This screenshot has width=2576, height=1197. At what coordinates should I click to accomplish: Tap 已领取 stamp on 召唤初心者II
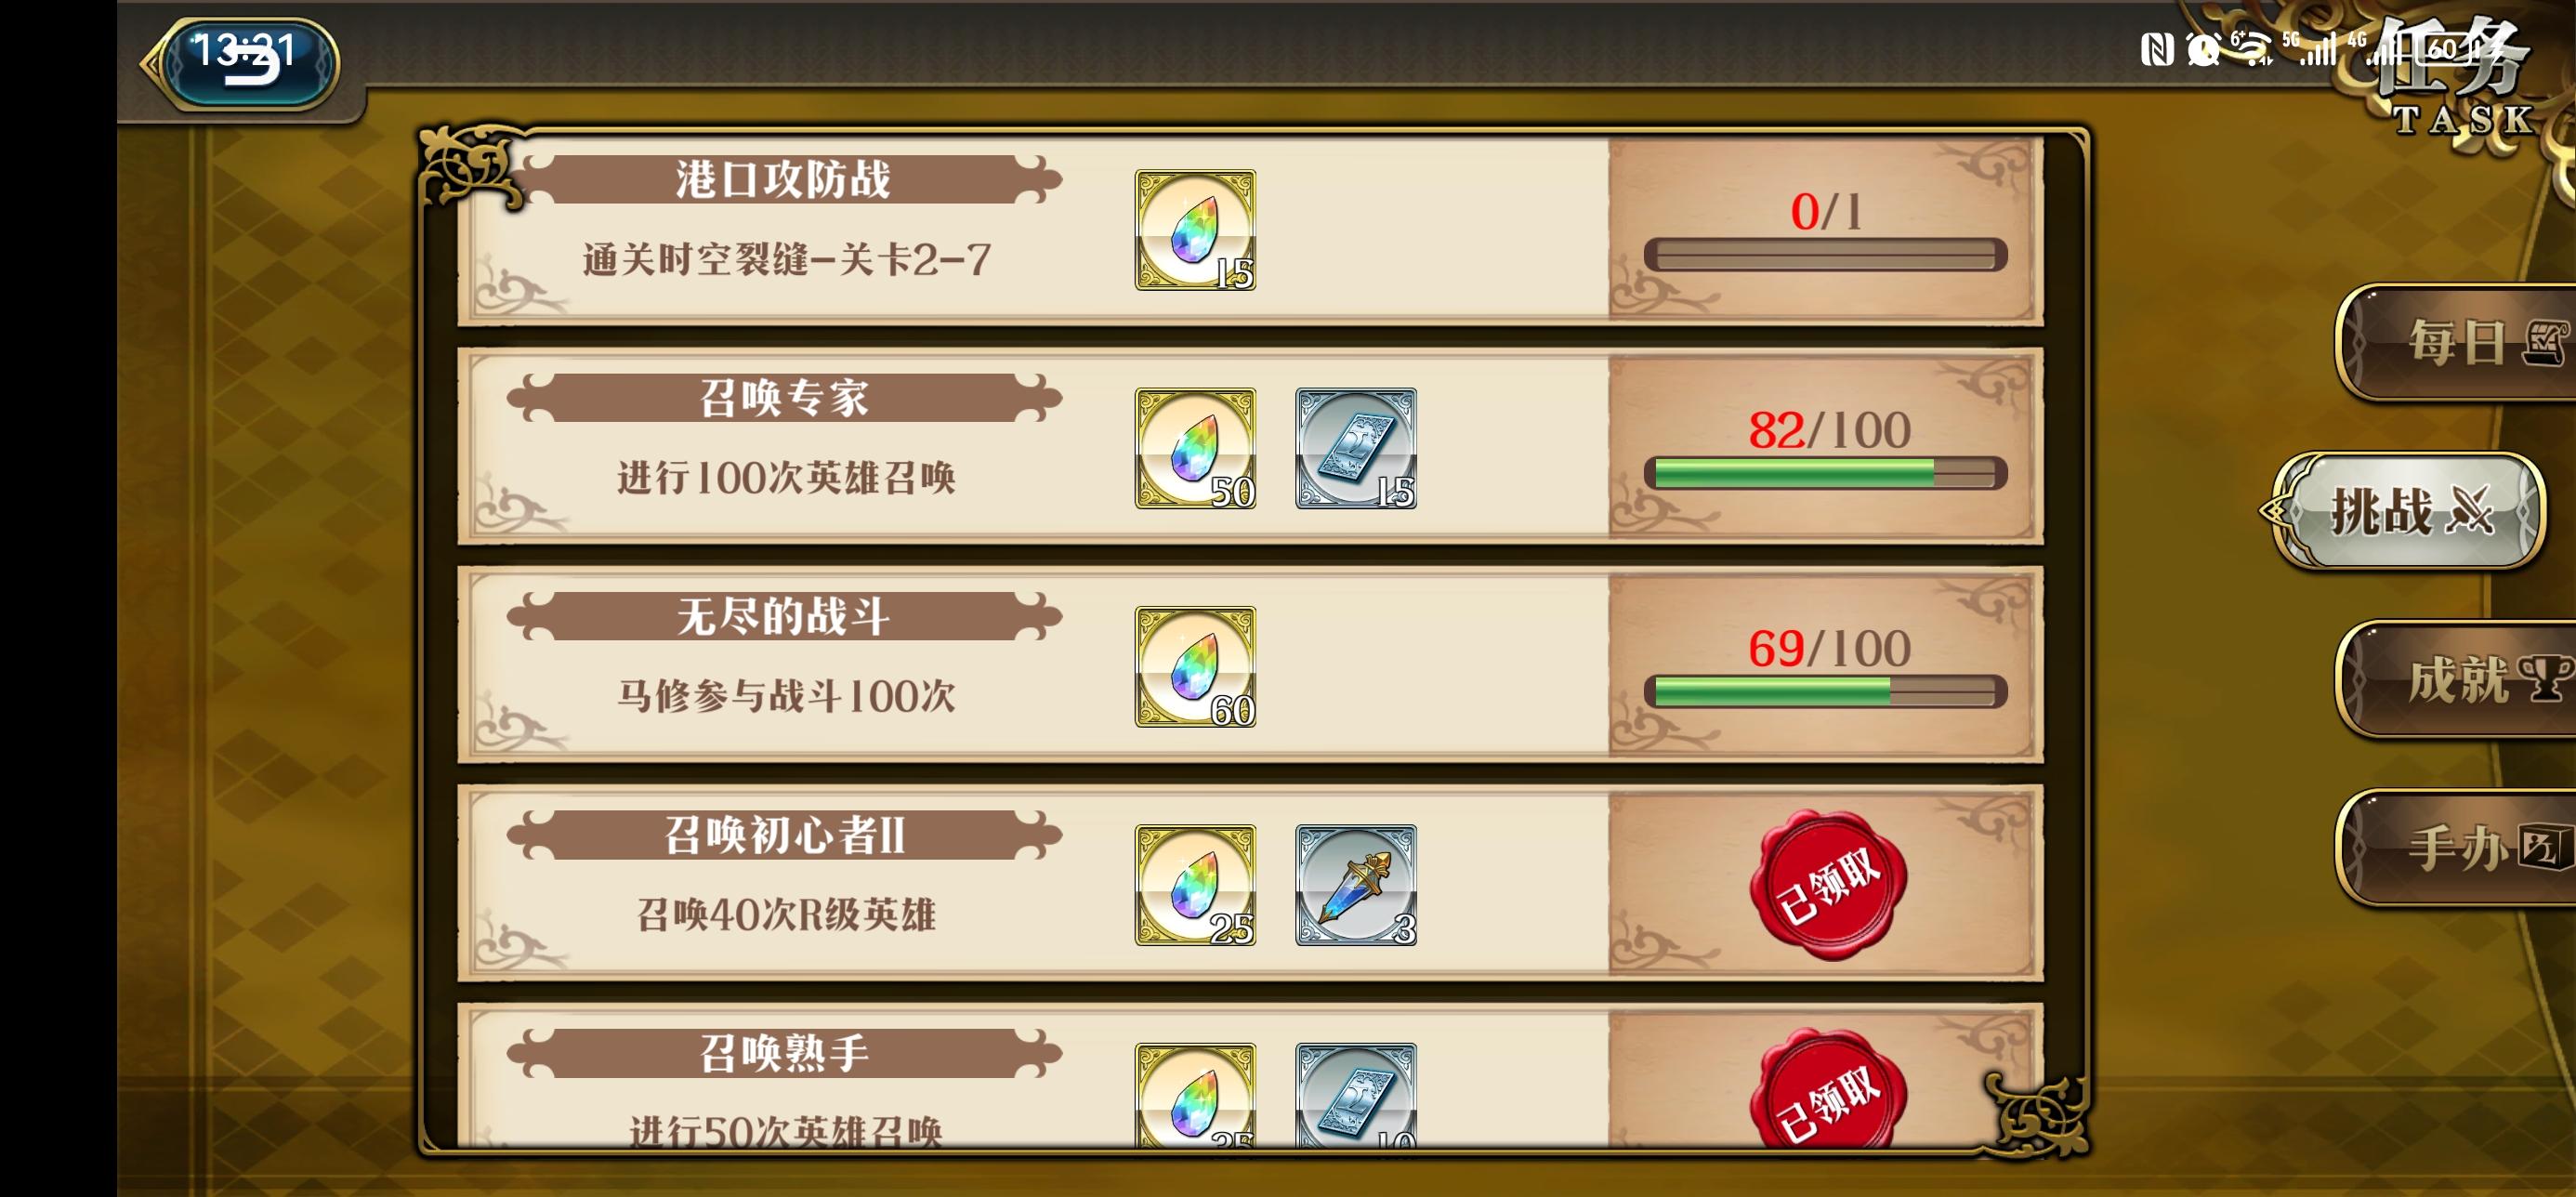(1828, 885)
